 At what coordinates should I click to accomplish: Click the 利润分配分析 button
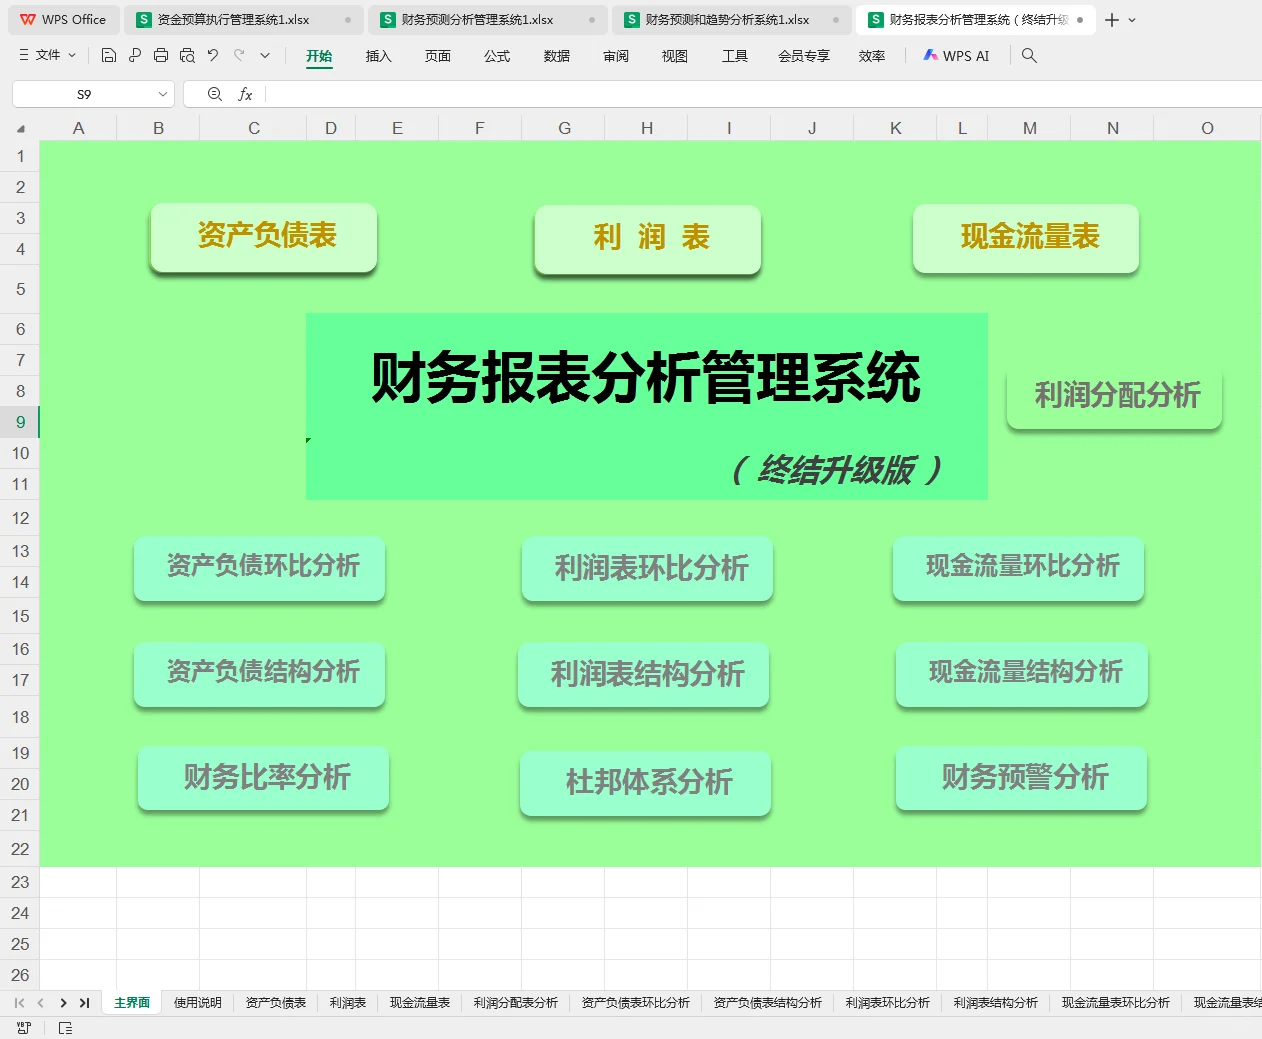pos(1115,396)
